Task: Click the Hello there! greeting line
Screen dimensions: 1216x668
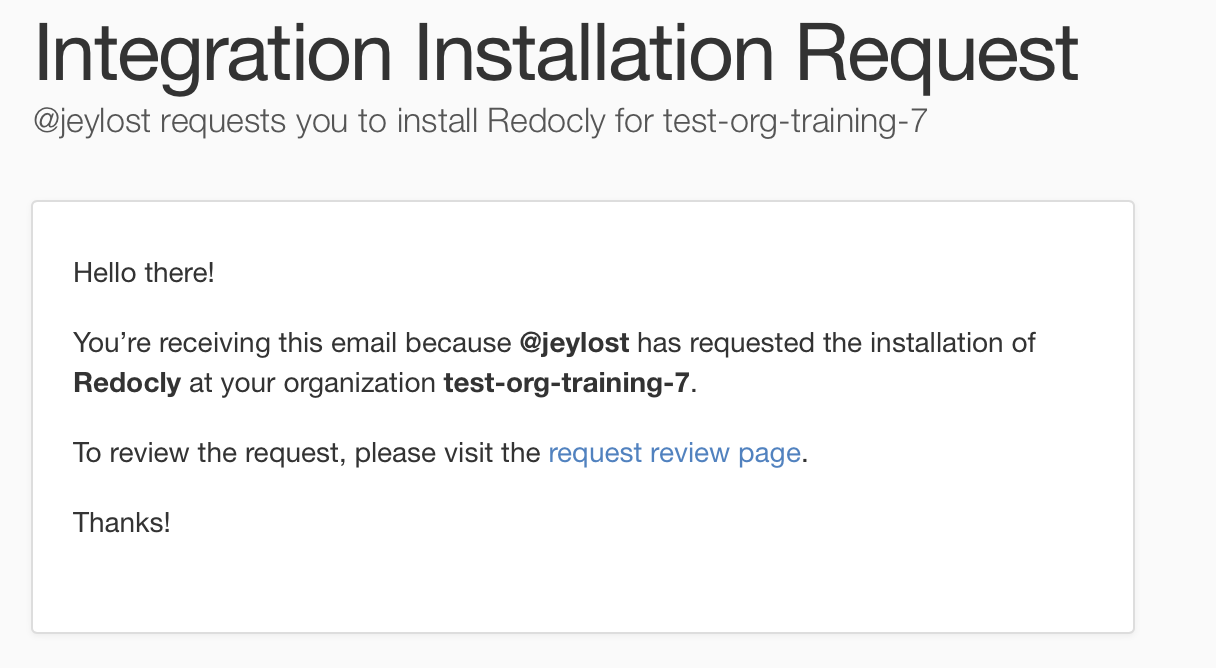Action: pos(144,272)
